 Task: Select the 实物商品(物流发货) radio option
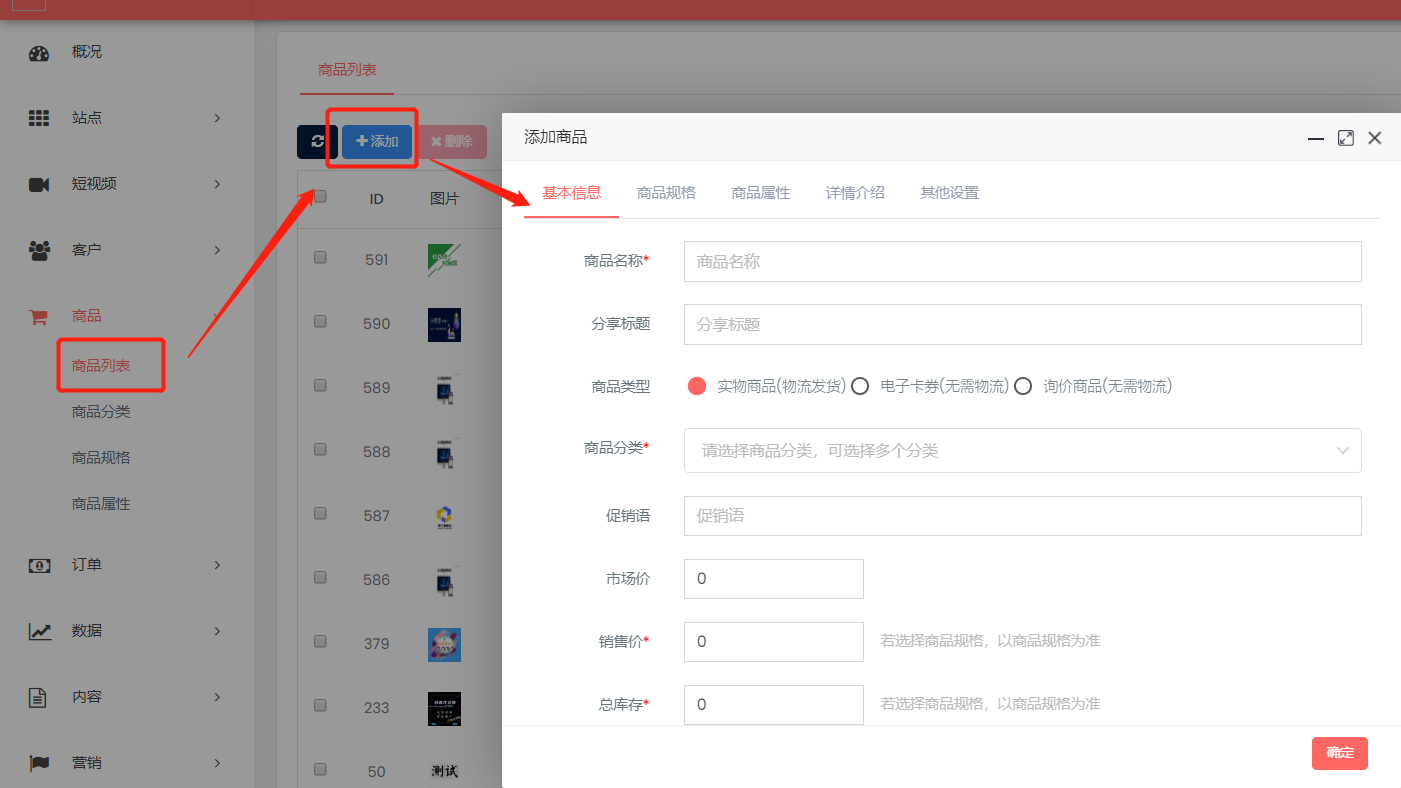click(x=697, y=386)
